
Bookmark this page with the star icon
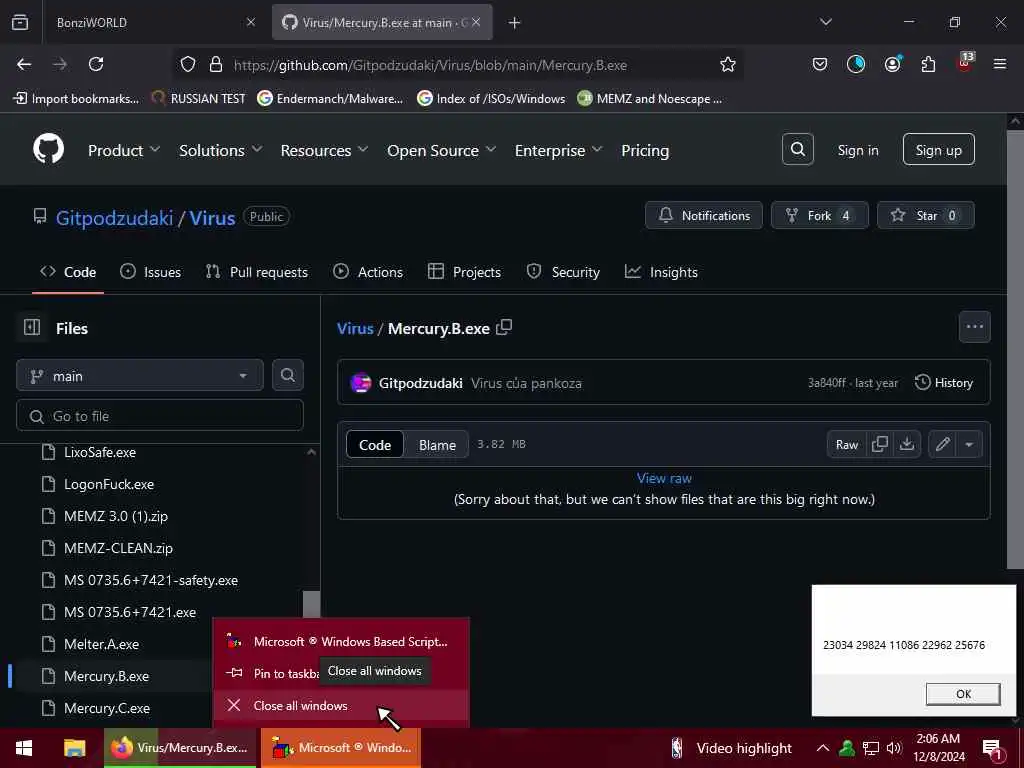tap(728, 64)
